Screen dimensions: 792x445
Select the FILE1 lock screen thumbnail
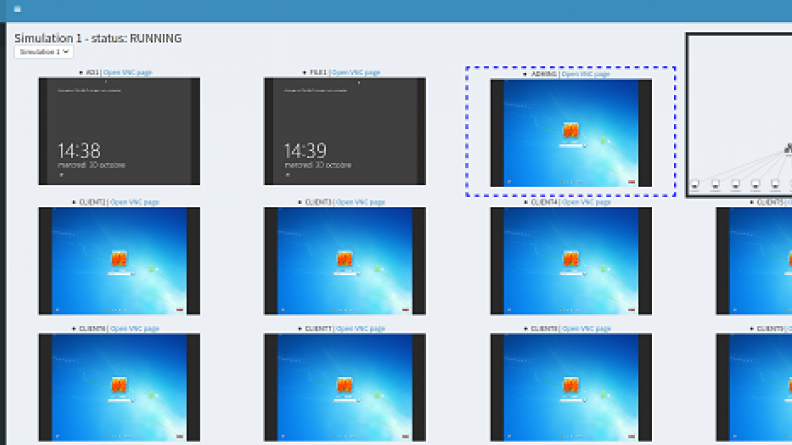[345, 131]
